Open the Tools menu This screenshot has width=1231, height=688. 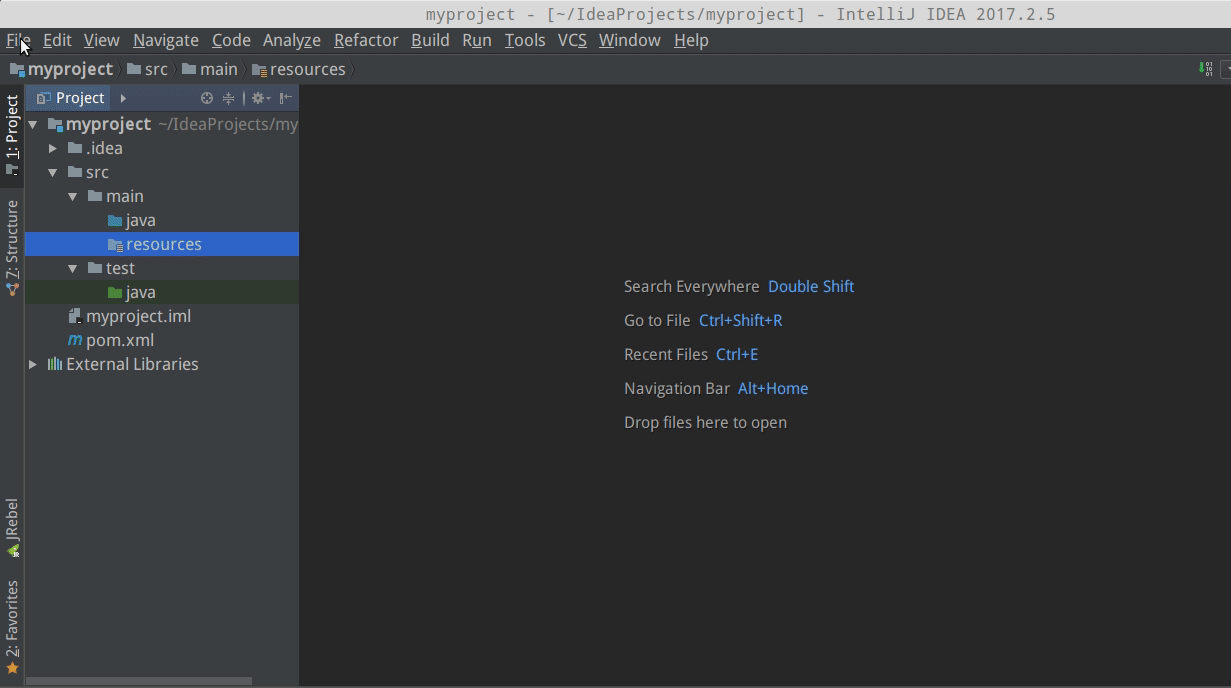[525, 40]
